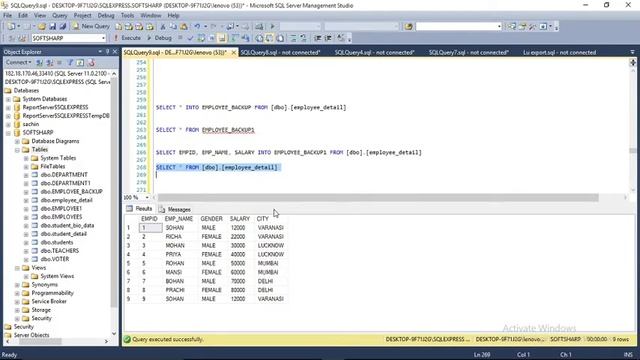
Task: Click the Disconnect icon in Object Explorer
Action: [49, 62]
